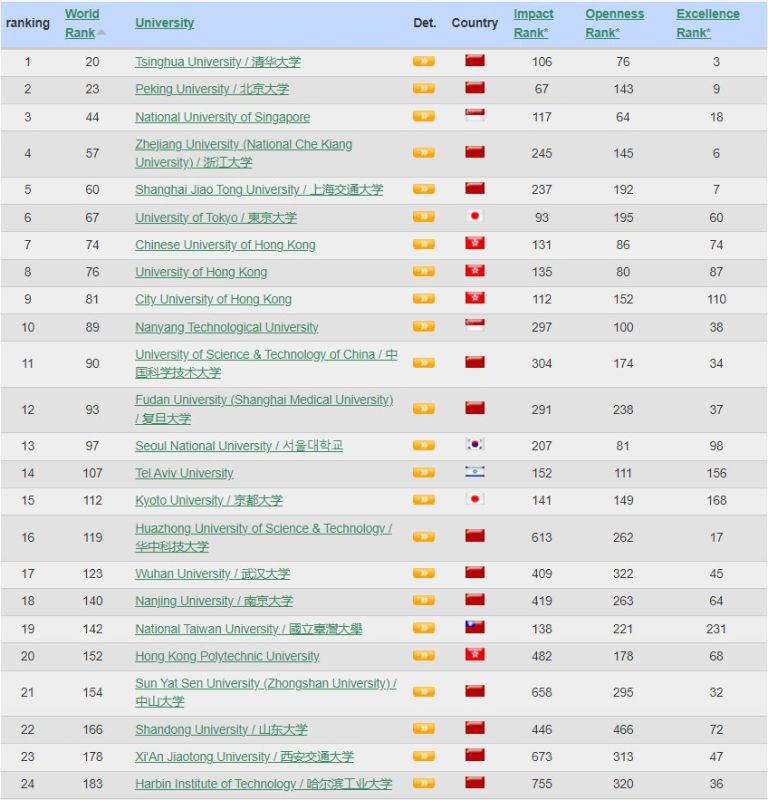The image size is (768, 800).
Task: Click details icon for Chinese University of Hong Kong
Action: click(x=424, y=244)
